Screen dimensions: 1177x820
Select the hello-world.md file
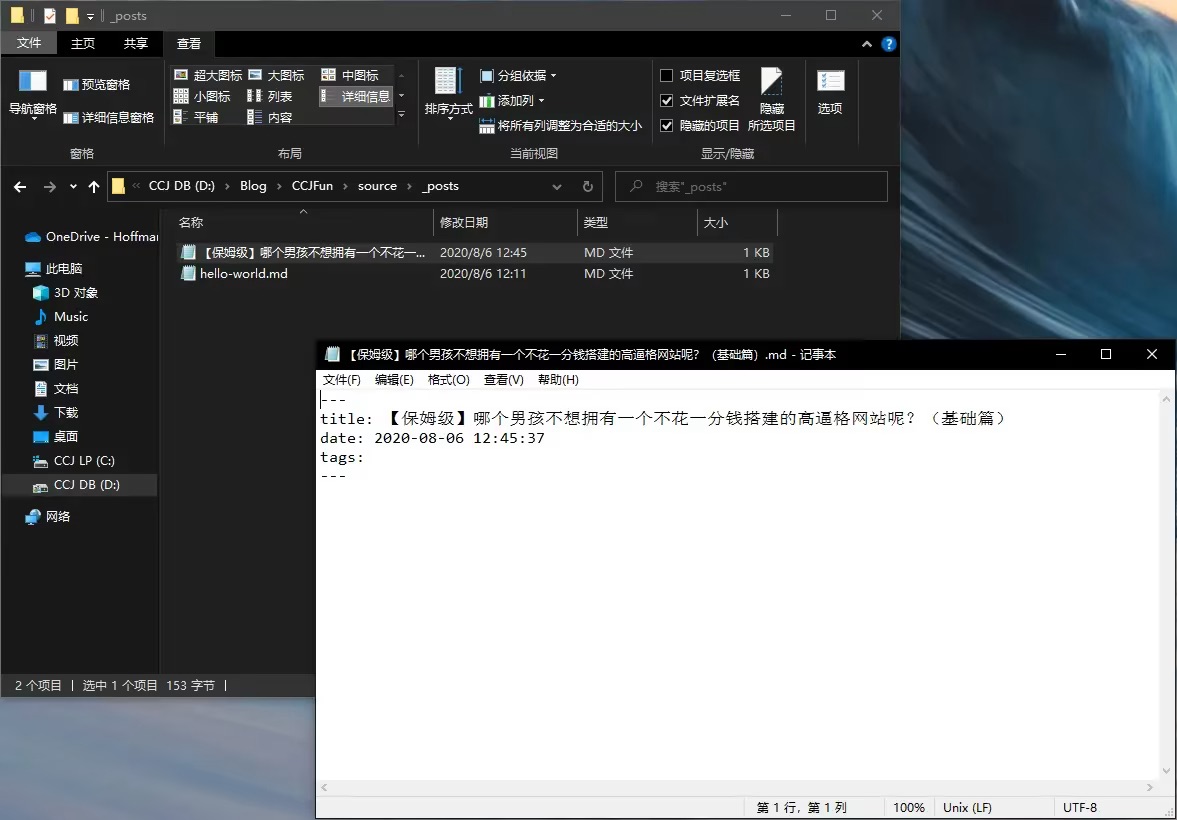tap(243, 273)
